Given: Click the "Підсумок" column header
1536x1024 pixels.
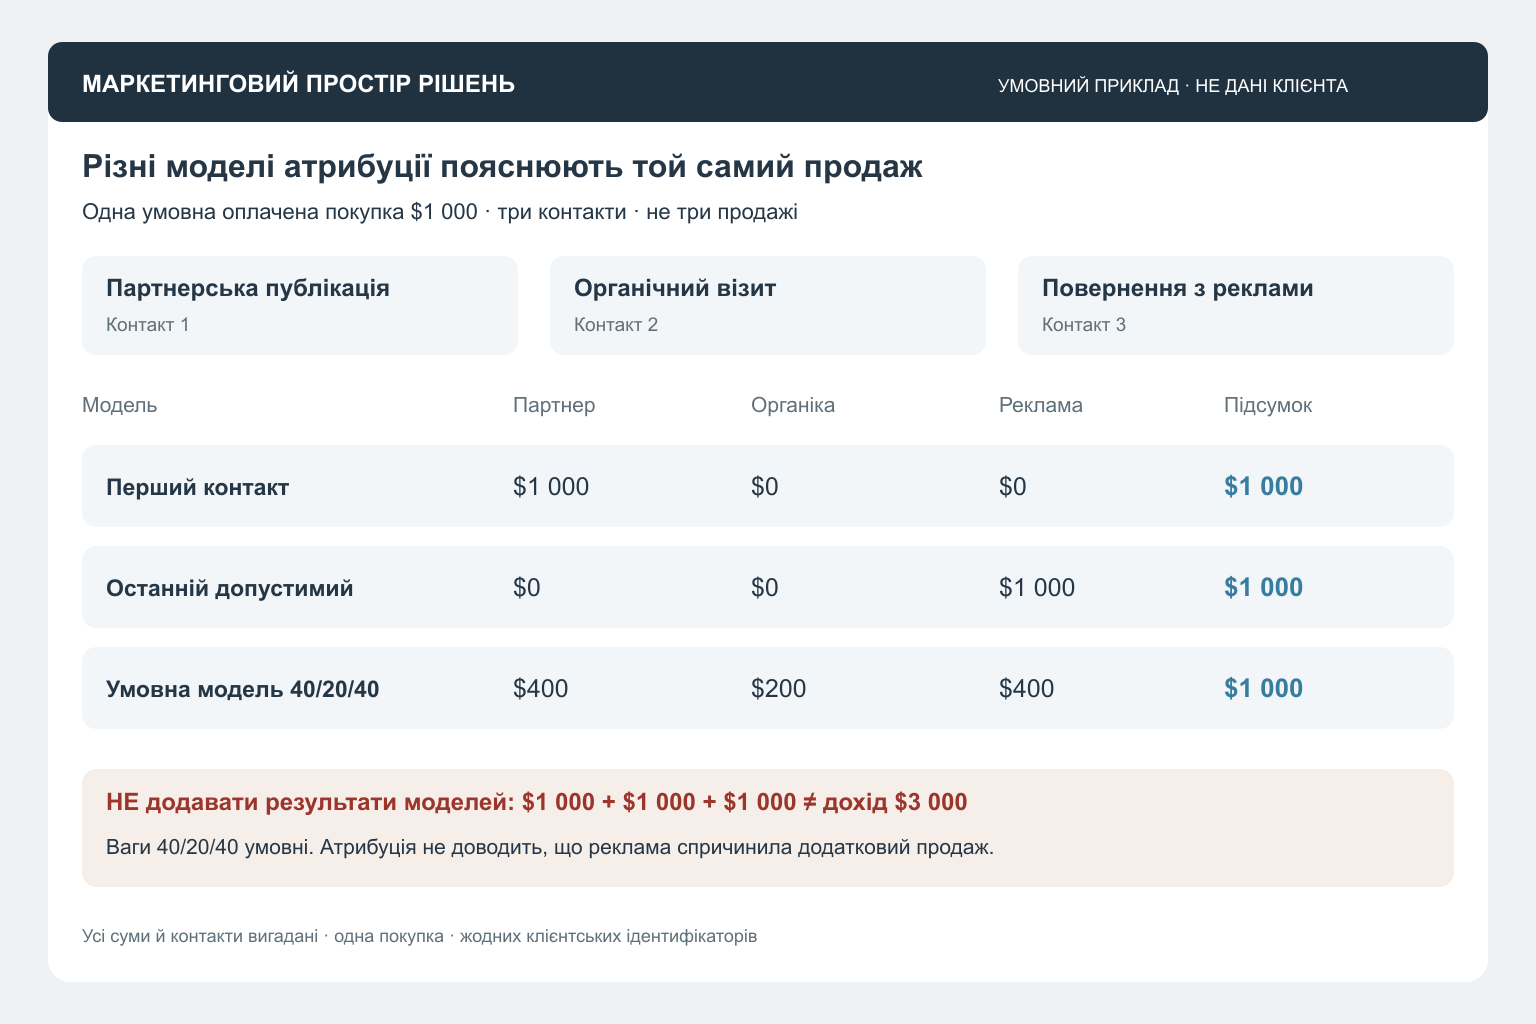Looking at the screenshot, I should tap(1268, 405).
